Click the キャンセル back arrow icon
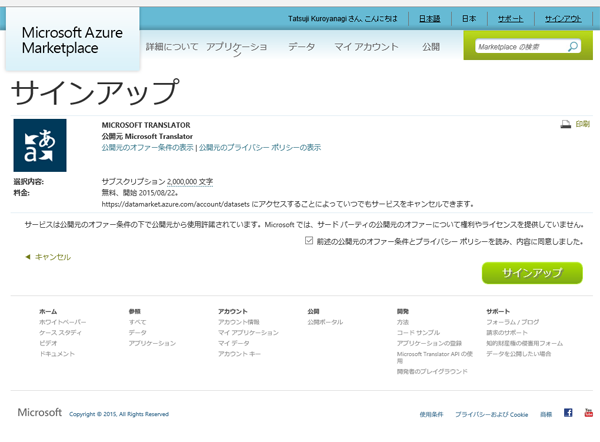Viewport: 600px width, 442px height. [28, 257]
